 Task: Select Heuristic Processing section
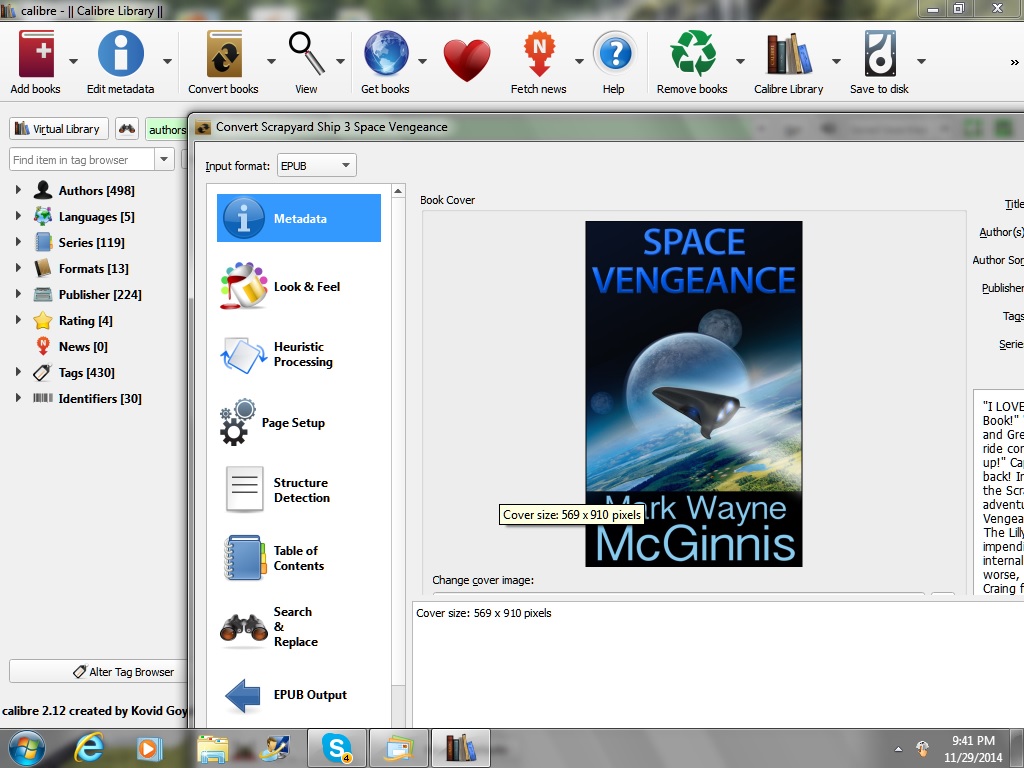[299, 354]
